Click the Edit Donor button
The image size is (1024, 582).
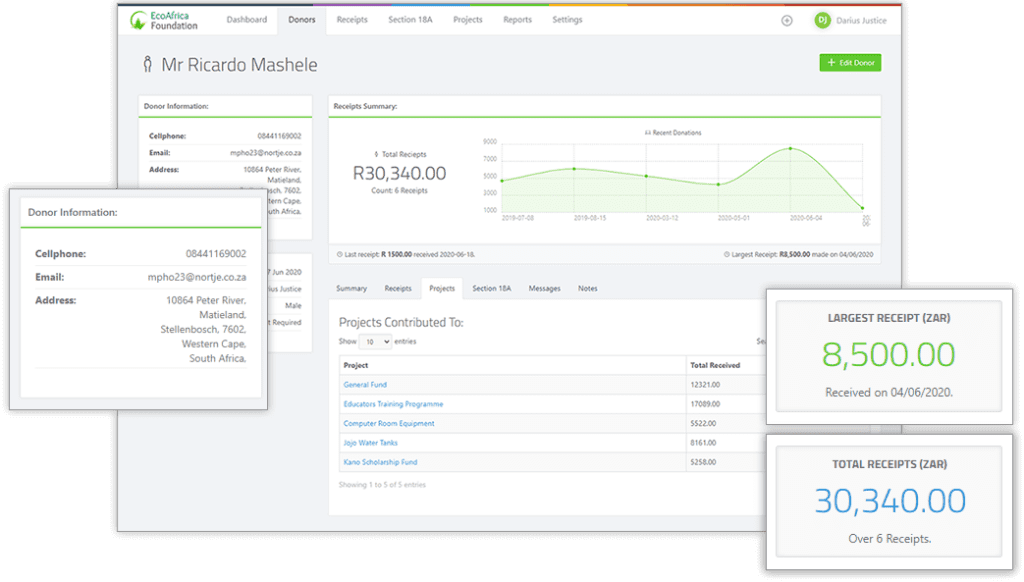pyautogui.click(x=849, y=62)
